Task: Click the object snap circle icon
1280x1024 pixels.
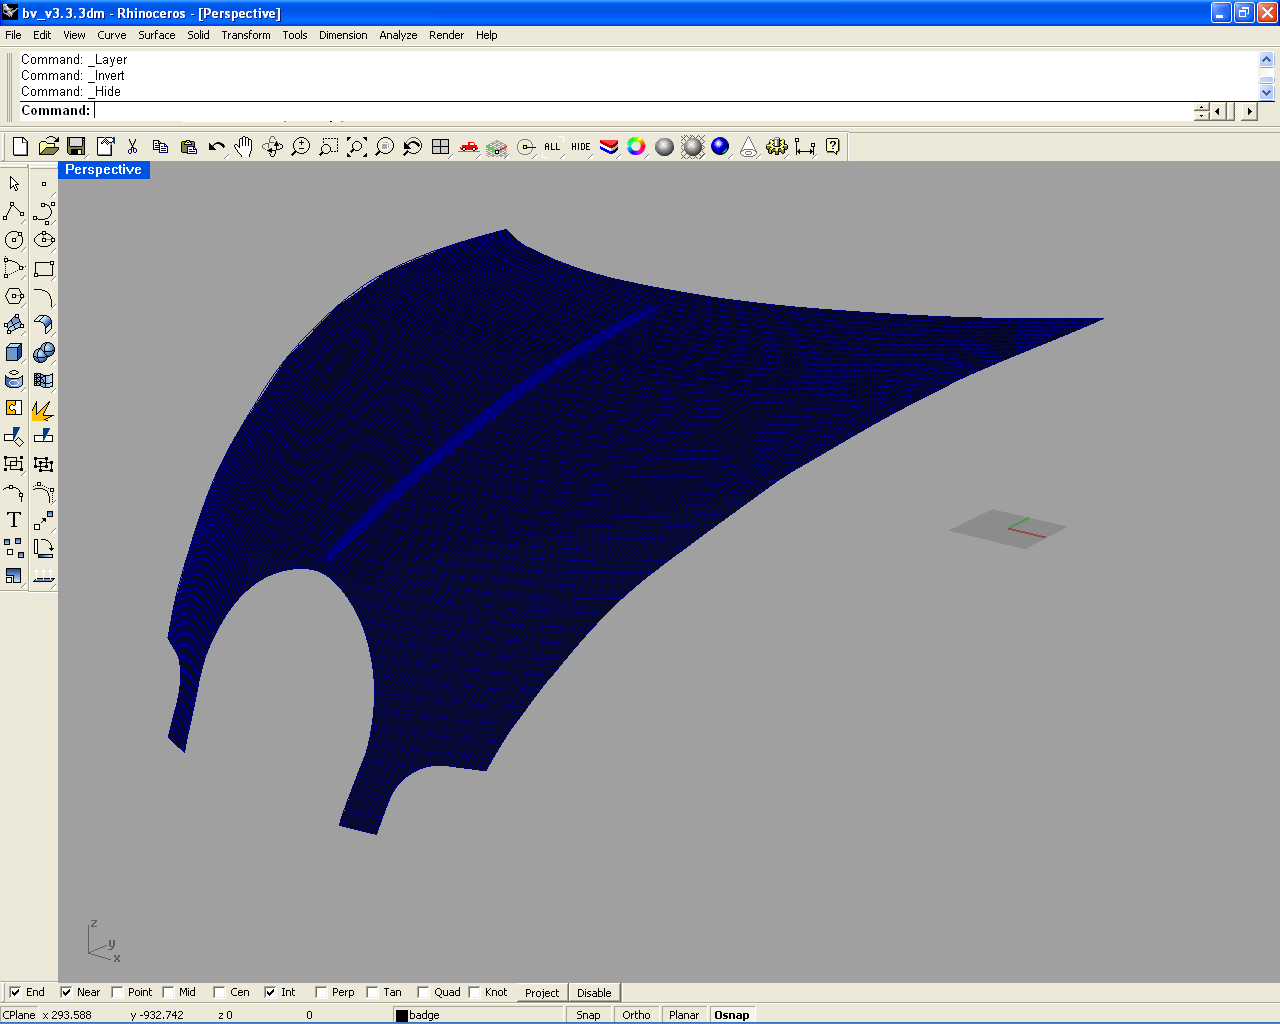Action: (524, 147)
